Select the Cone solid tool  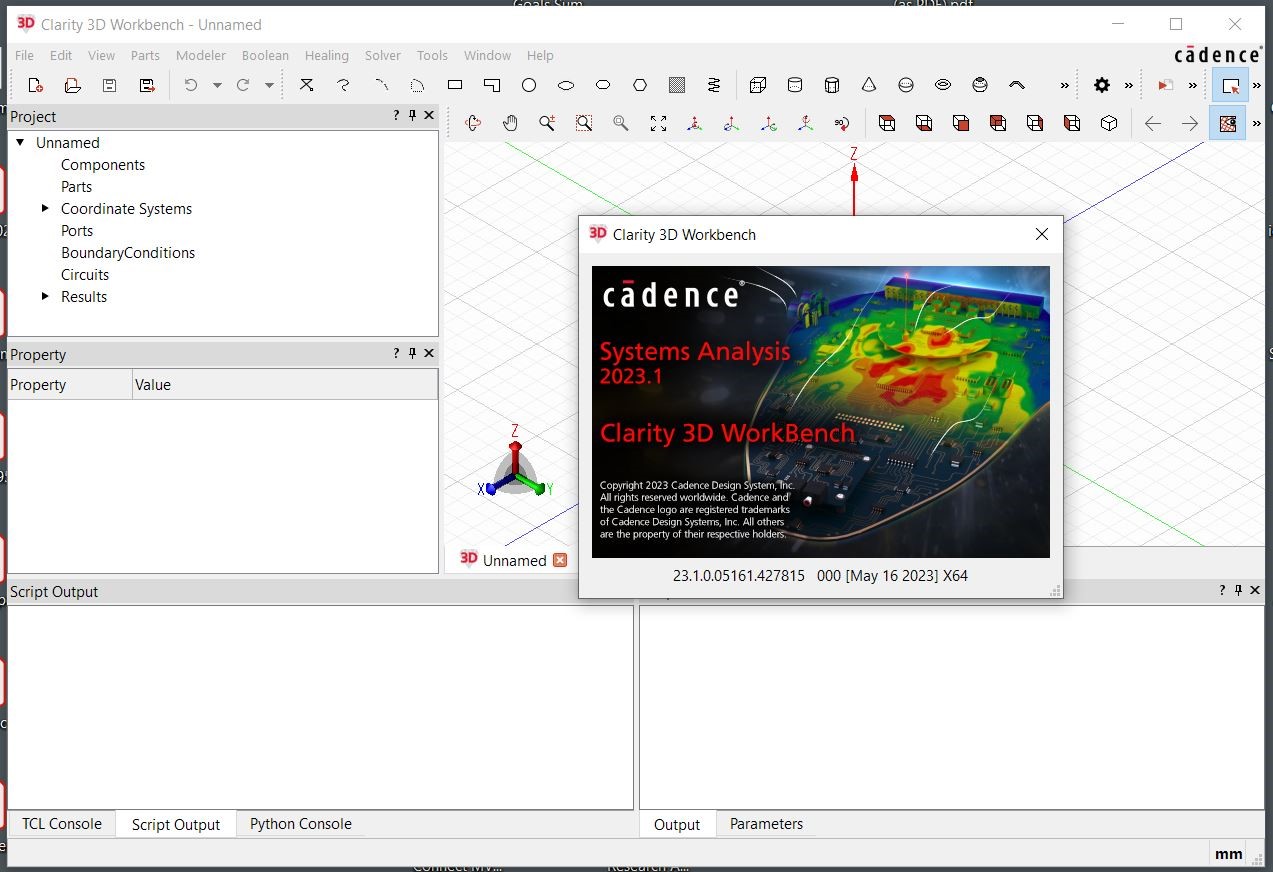point(869,86)
